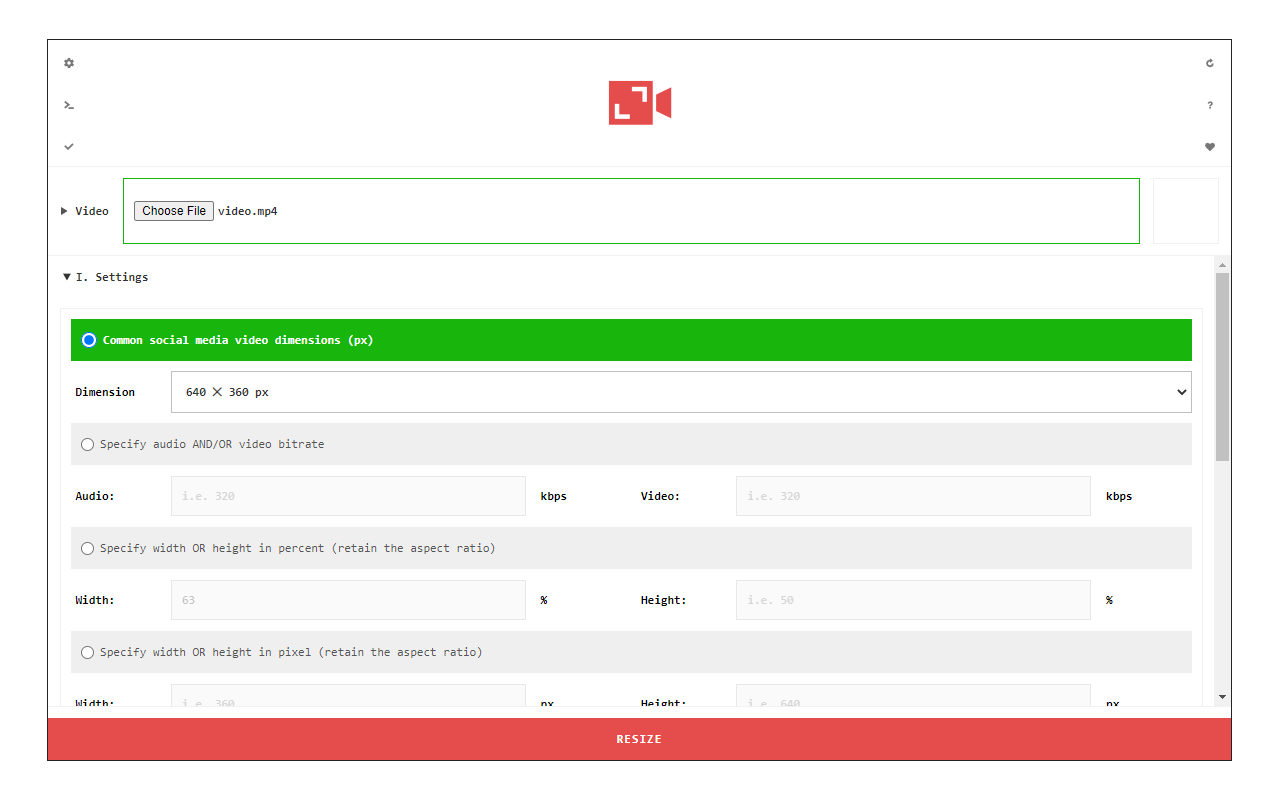Open help via question mark icon
Image resolution: width=1280 pixels, height=800 pixels.
[x=1209, y=105]
